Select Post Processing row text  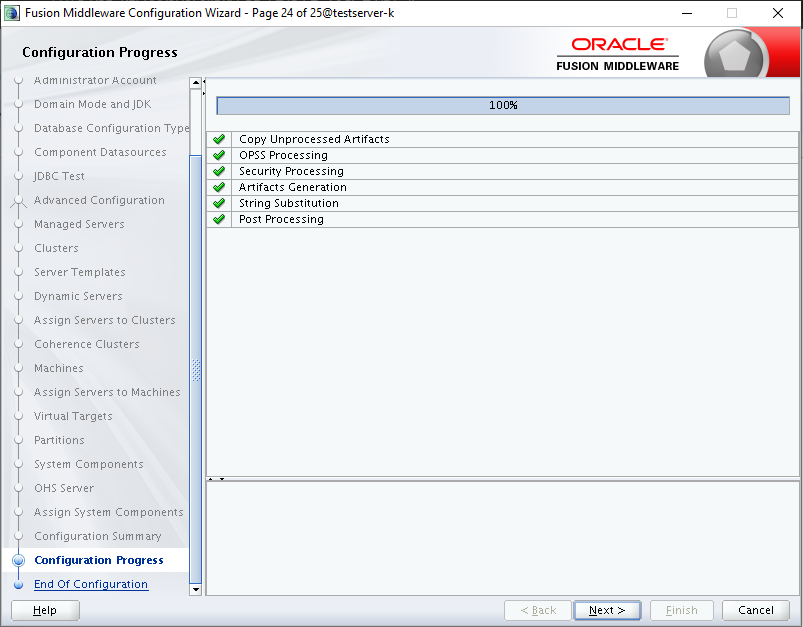tap(281, 219)
